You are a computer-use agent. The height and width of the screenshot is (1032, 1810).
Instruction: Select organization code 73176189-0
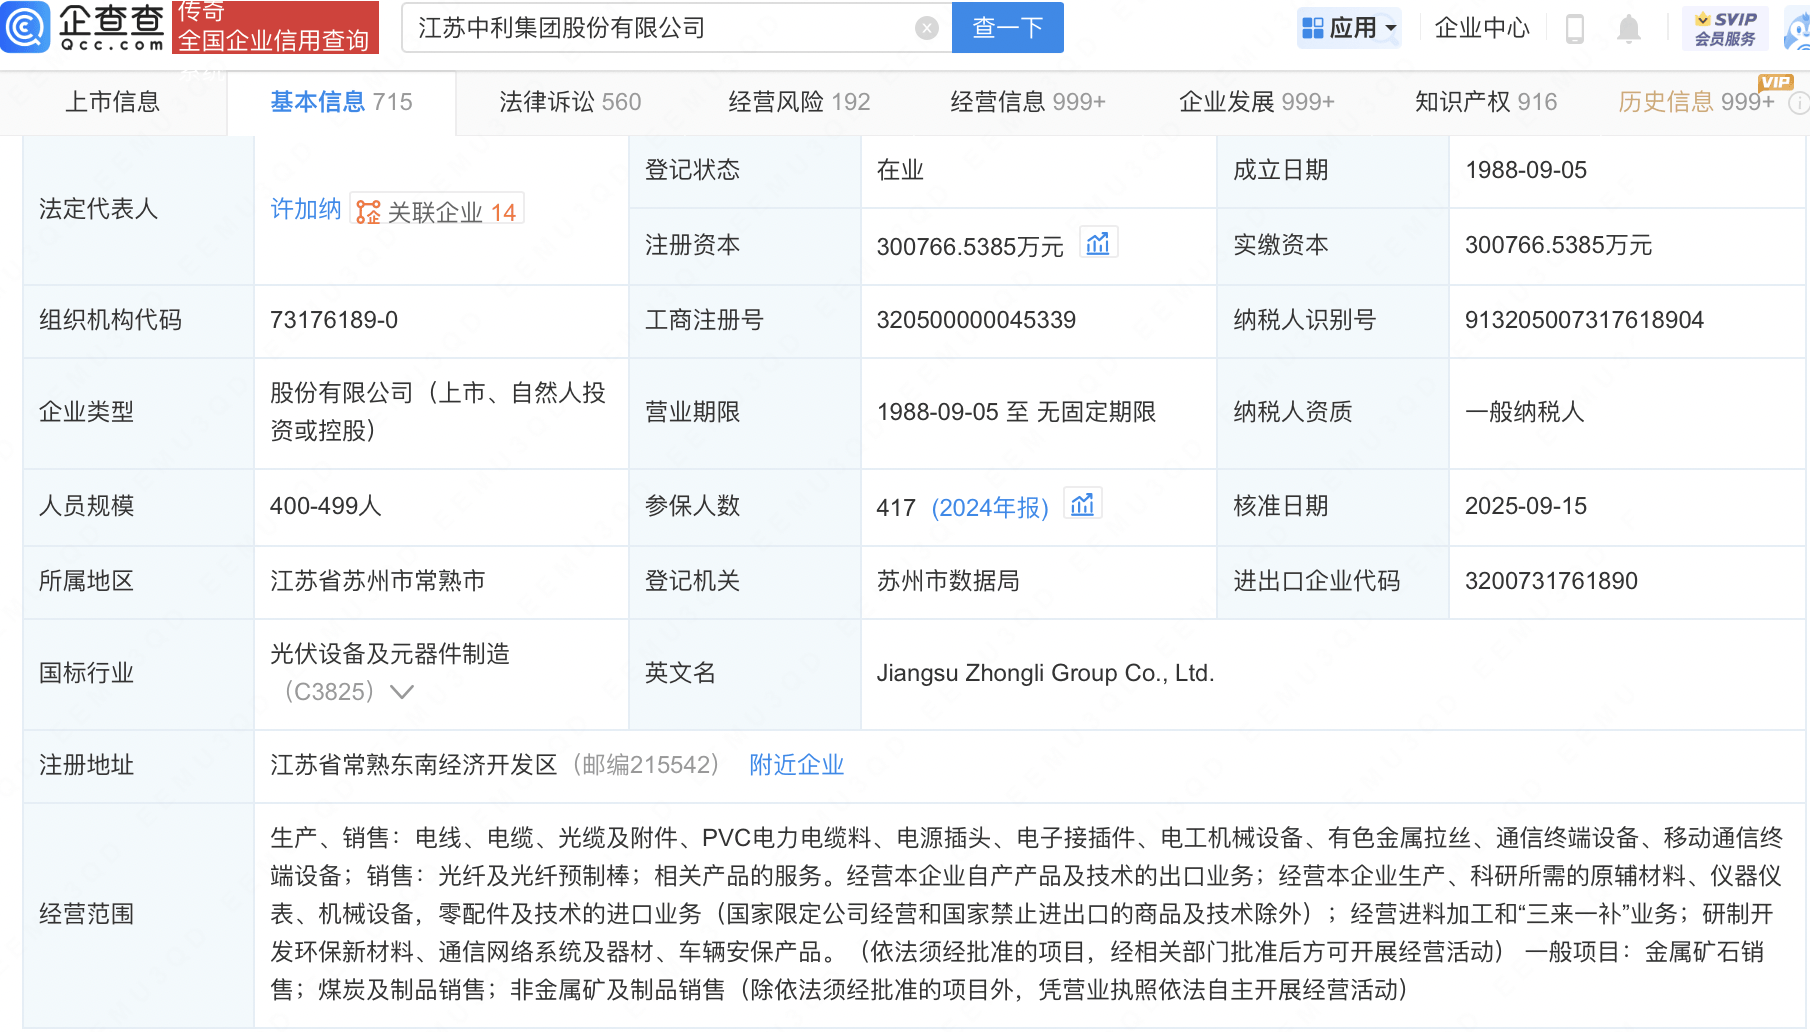click(x=334, y=320)
